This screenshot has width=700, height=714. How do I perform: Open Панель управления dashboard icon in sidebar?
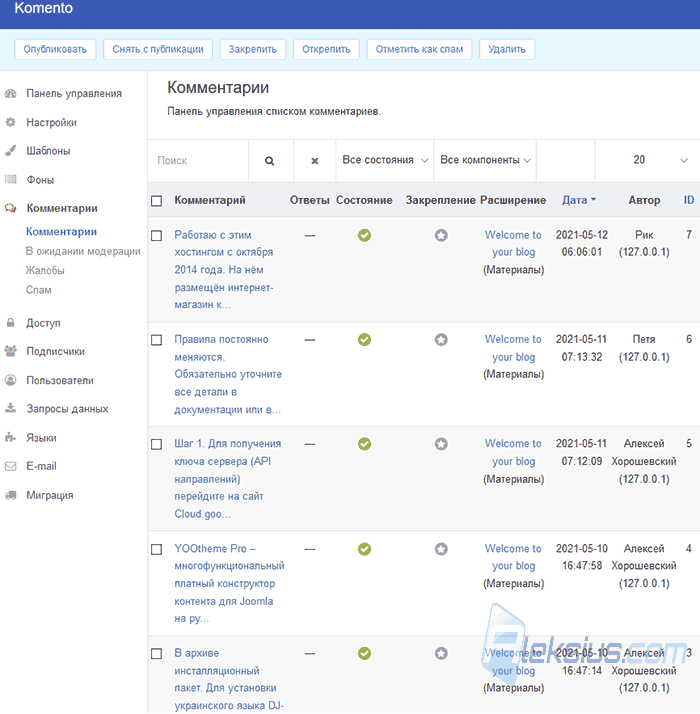(10, 94)
